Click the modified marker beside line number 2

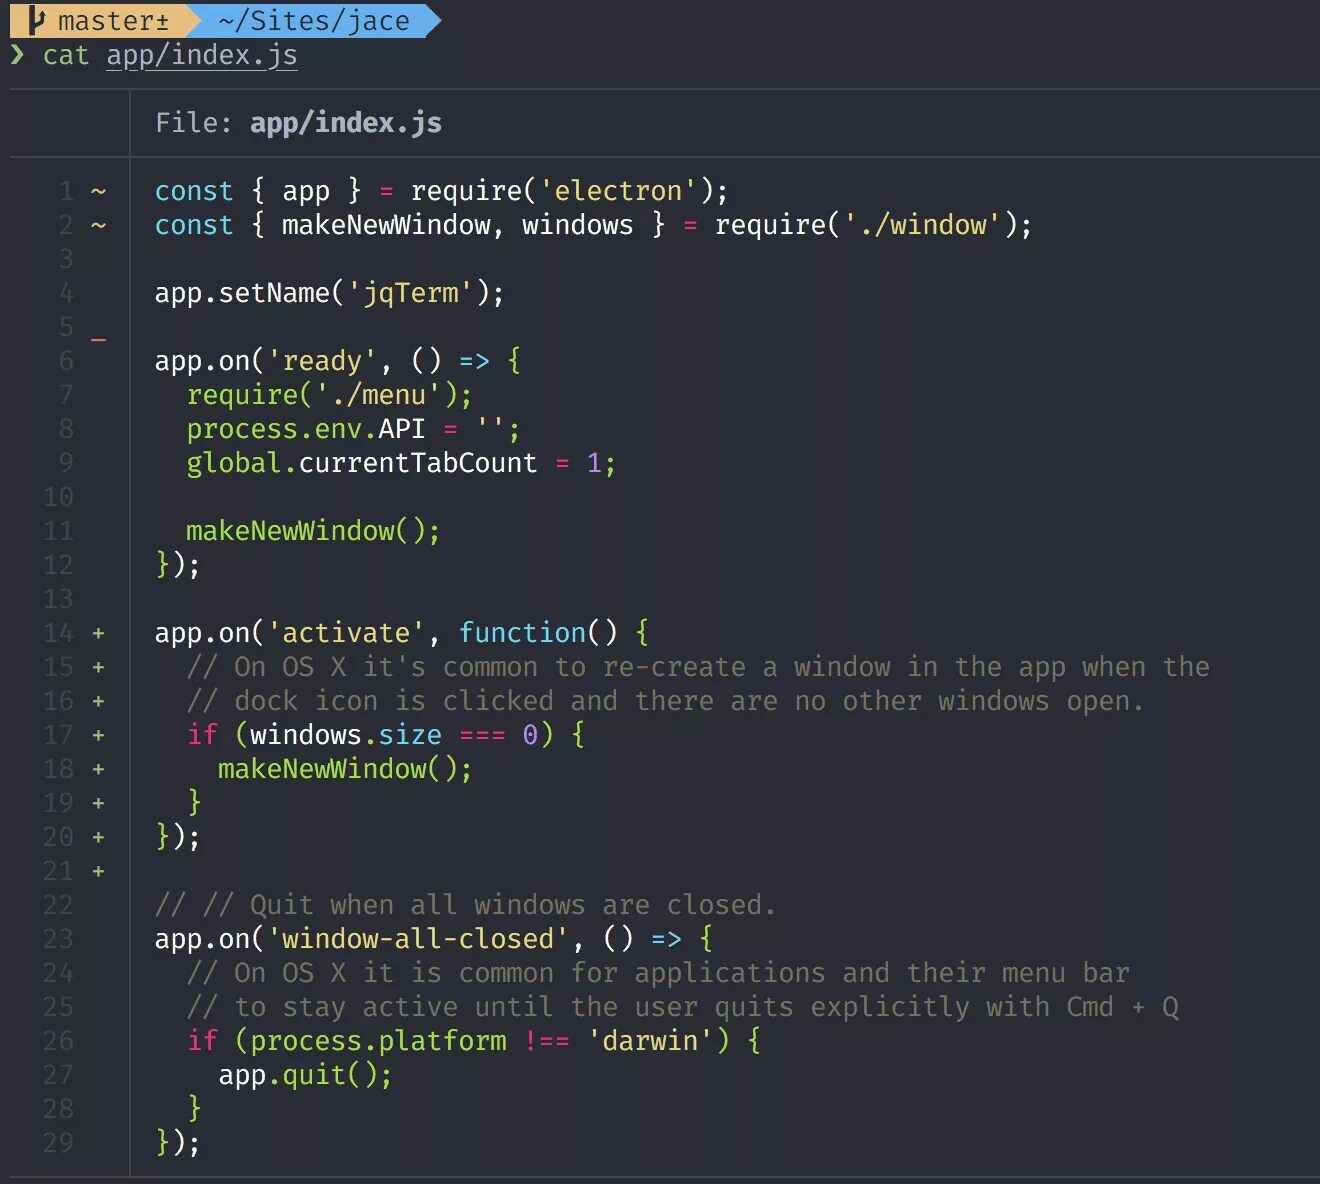(98, 225)
